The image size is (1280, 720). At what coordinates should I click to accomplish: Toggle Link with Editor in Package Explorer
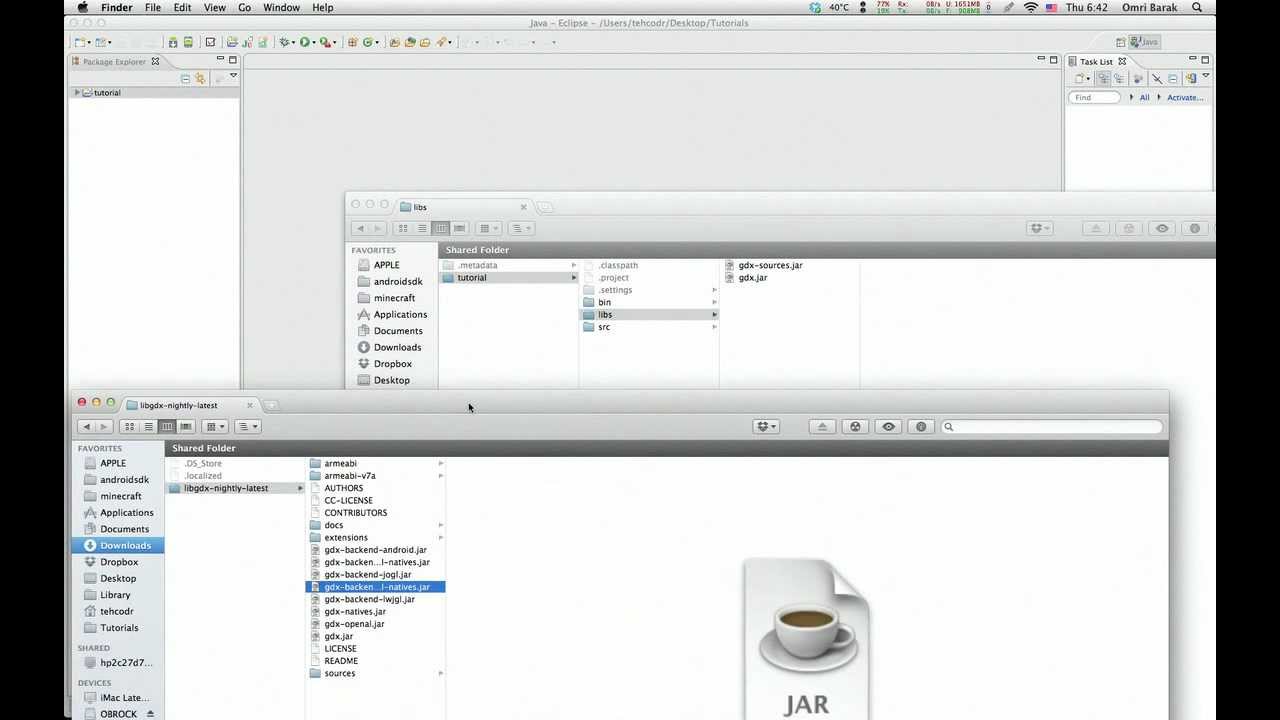point(200,78)
